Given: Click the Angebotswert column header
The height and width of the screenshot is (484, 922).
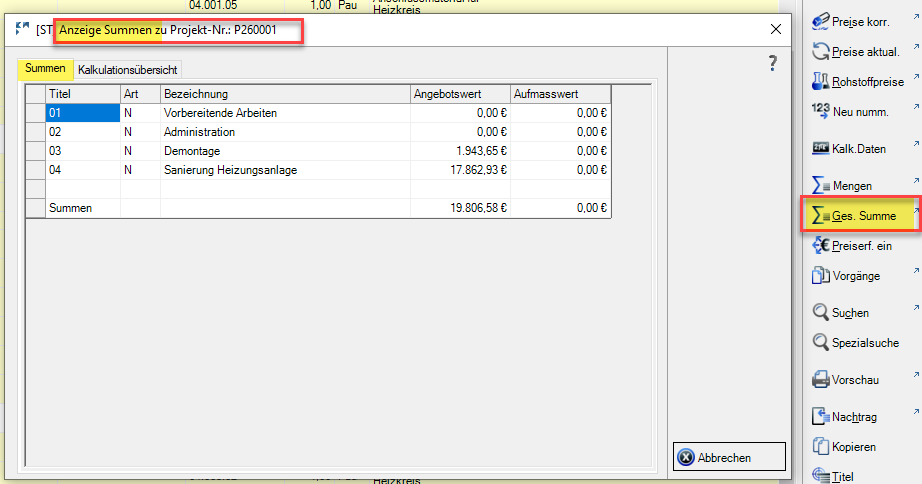Looking at the screenshot, I should click(x=459, y=94).
